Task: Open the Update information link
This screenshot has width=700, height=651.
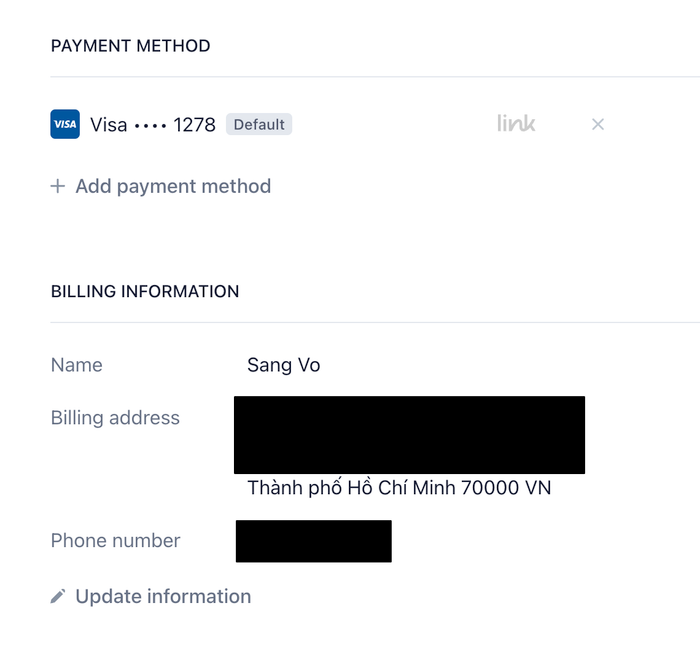Action: tap(151, 597)
